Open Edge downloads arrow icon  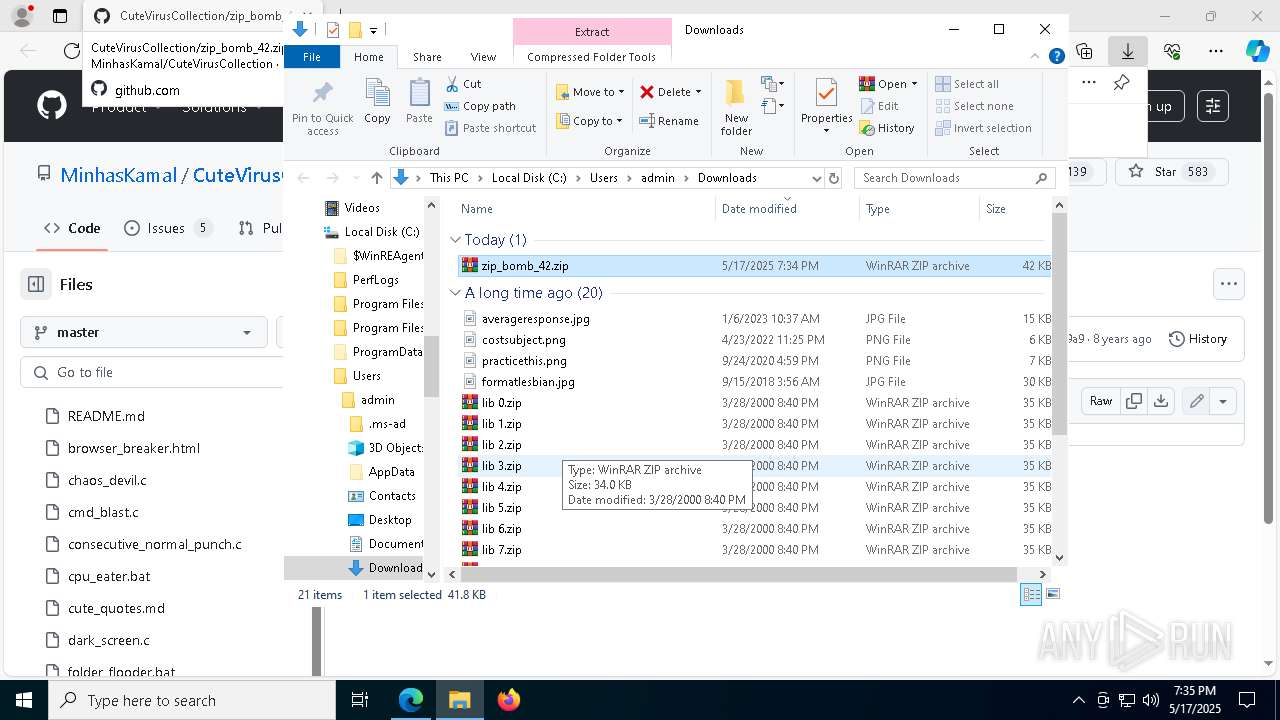tap(1128, 50)
